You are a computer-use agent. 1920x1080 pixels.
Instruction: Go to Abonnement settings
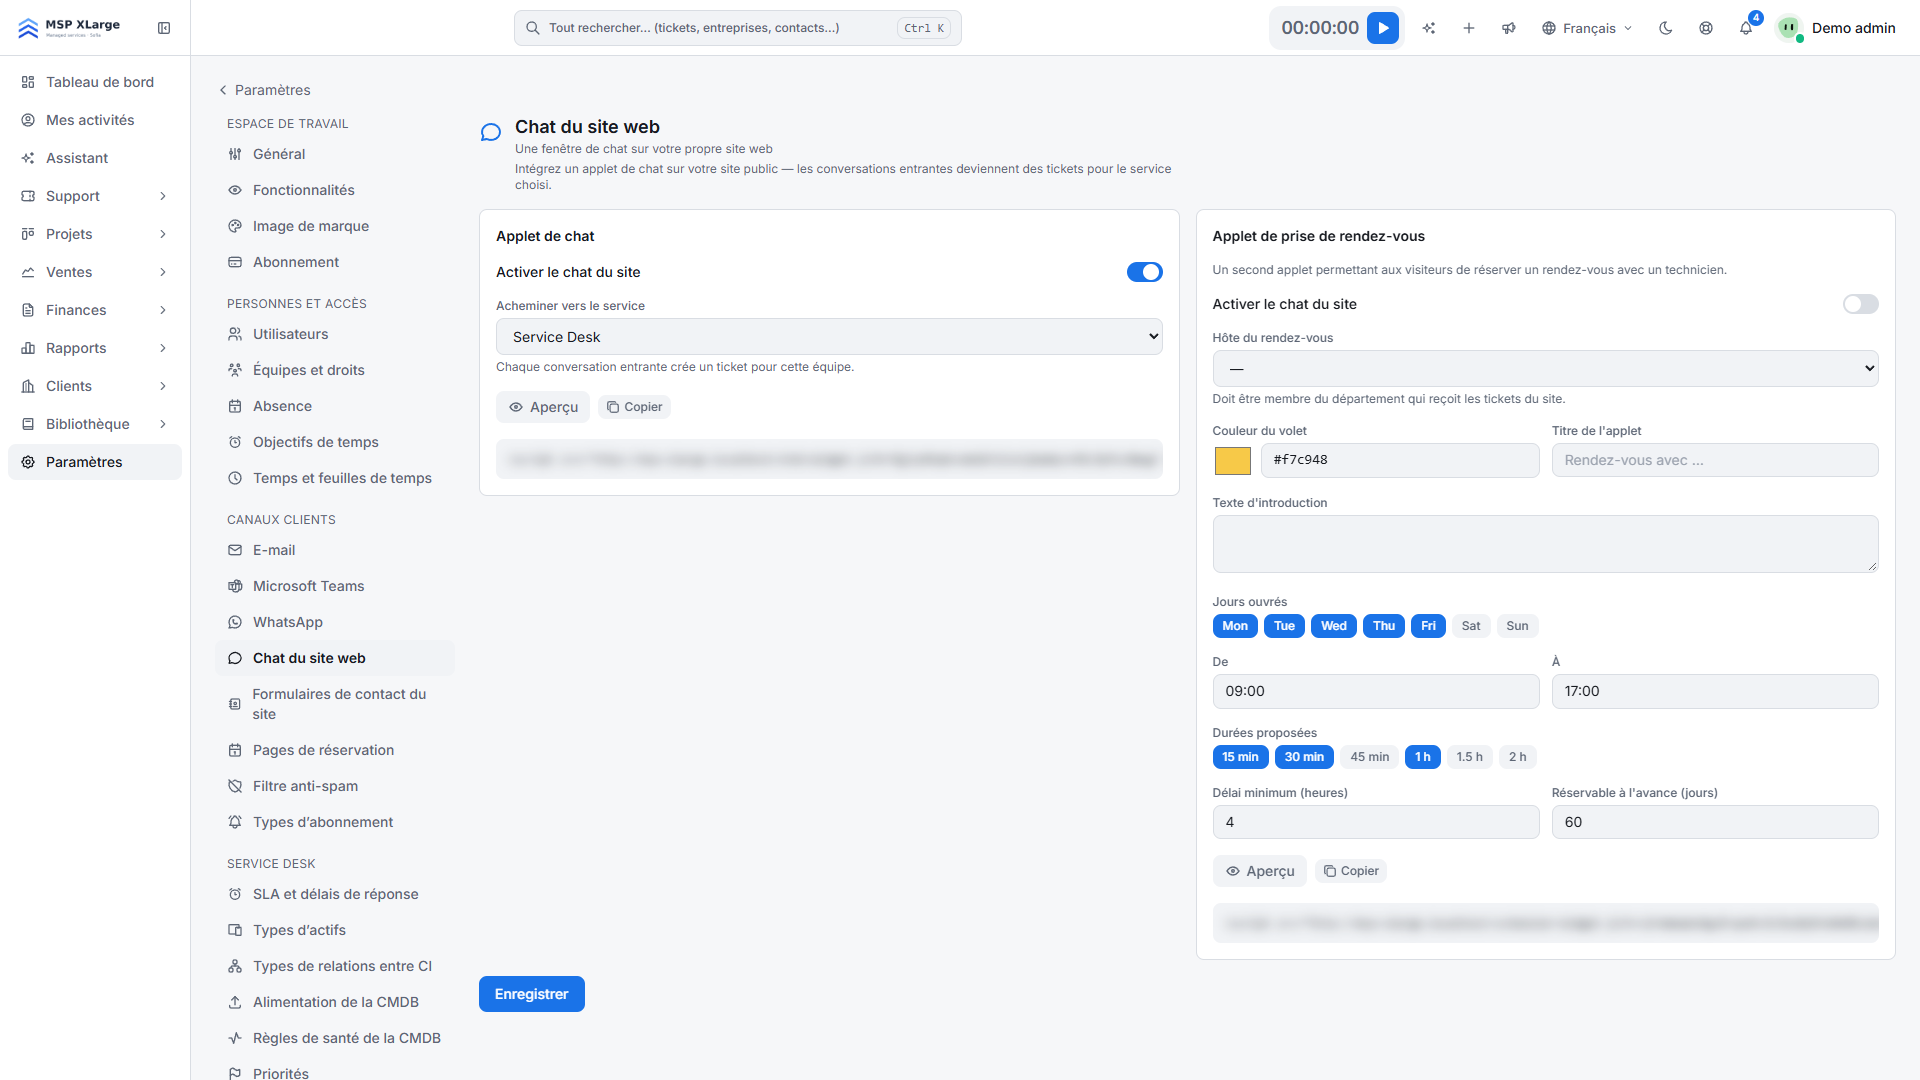point(334,262)
